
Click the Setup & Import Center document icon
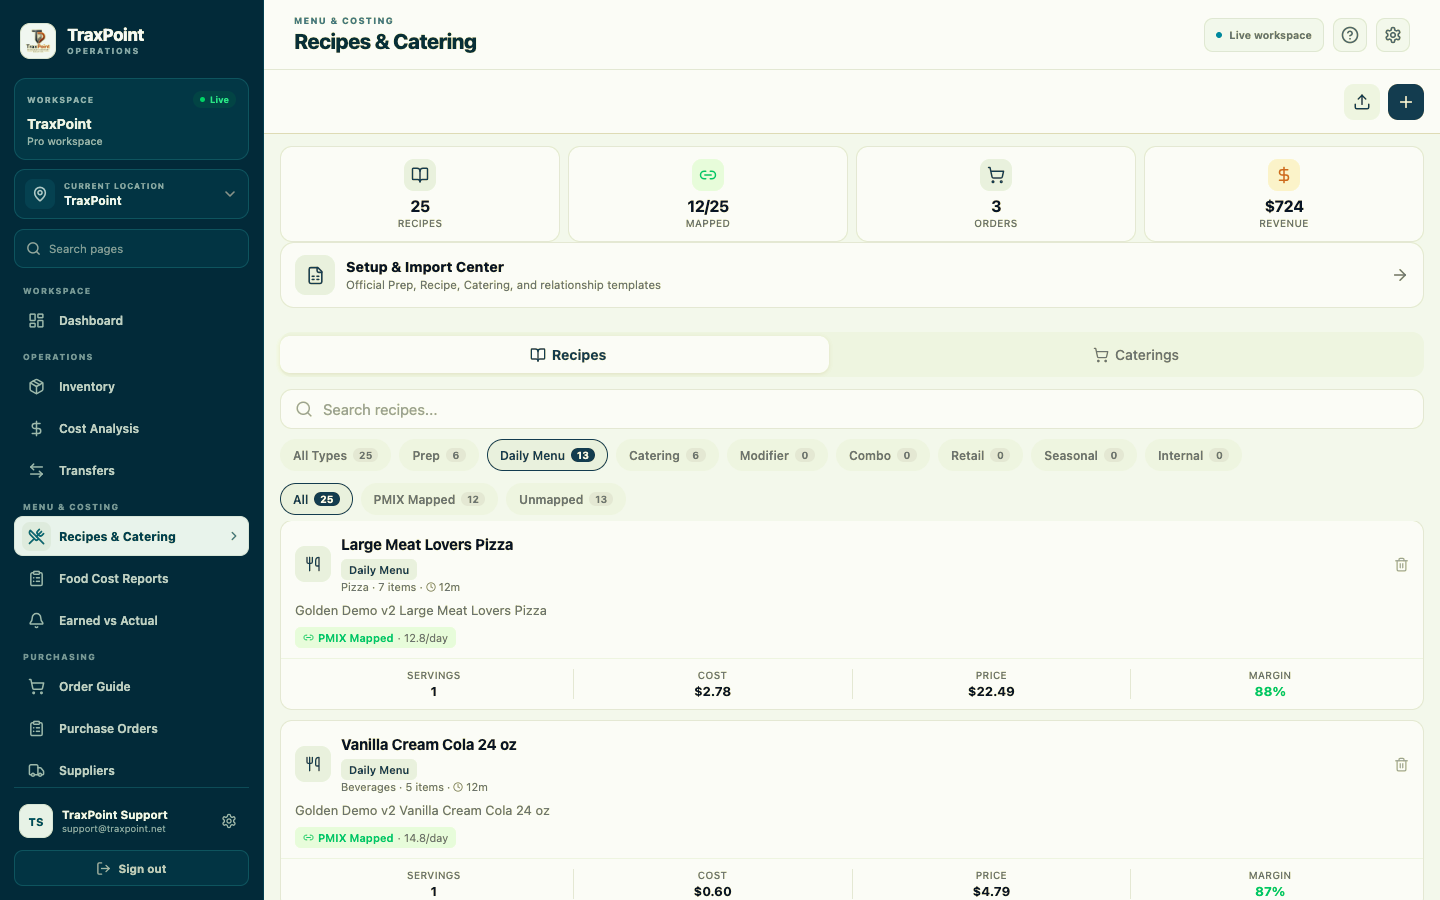pos(315,275)
